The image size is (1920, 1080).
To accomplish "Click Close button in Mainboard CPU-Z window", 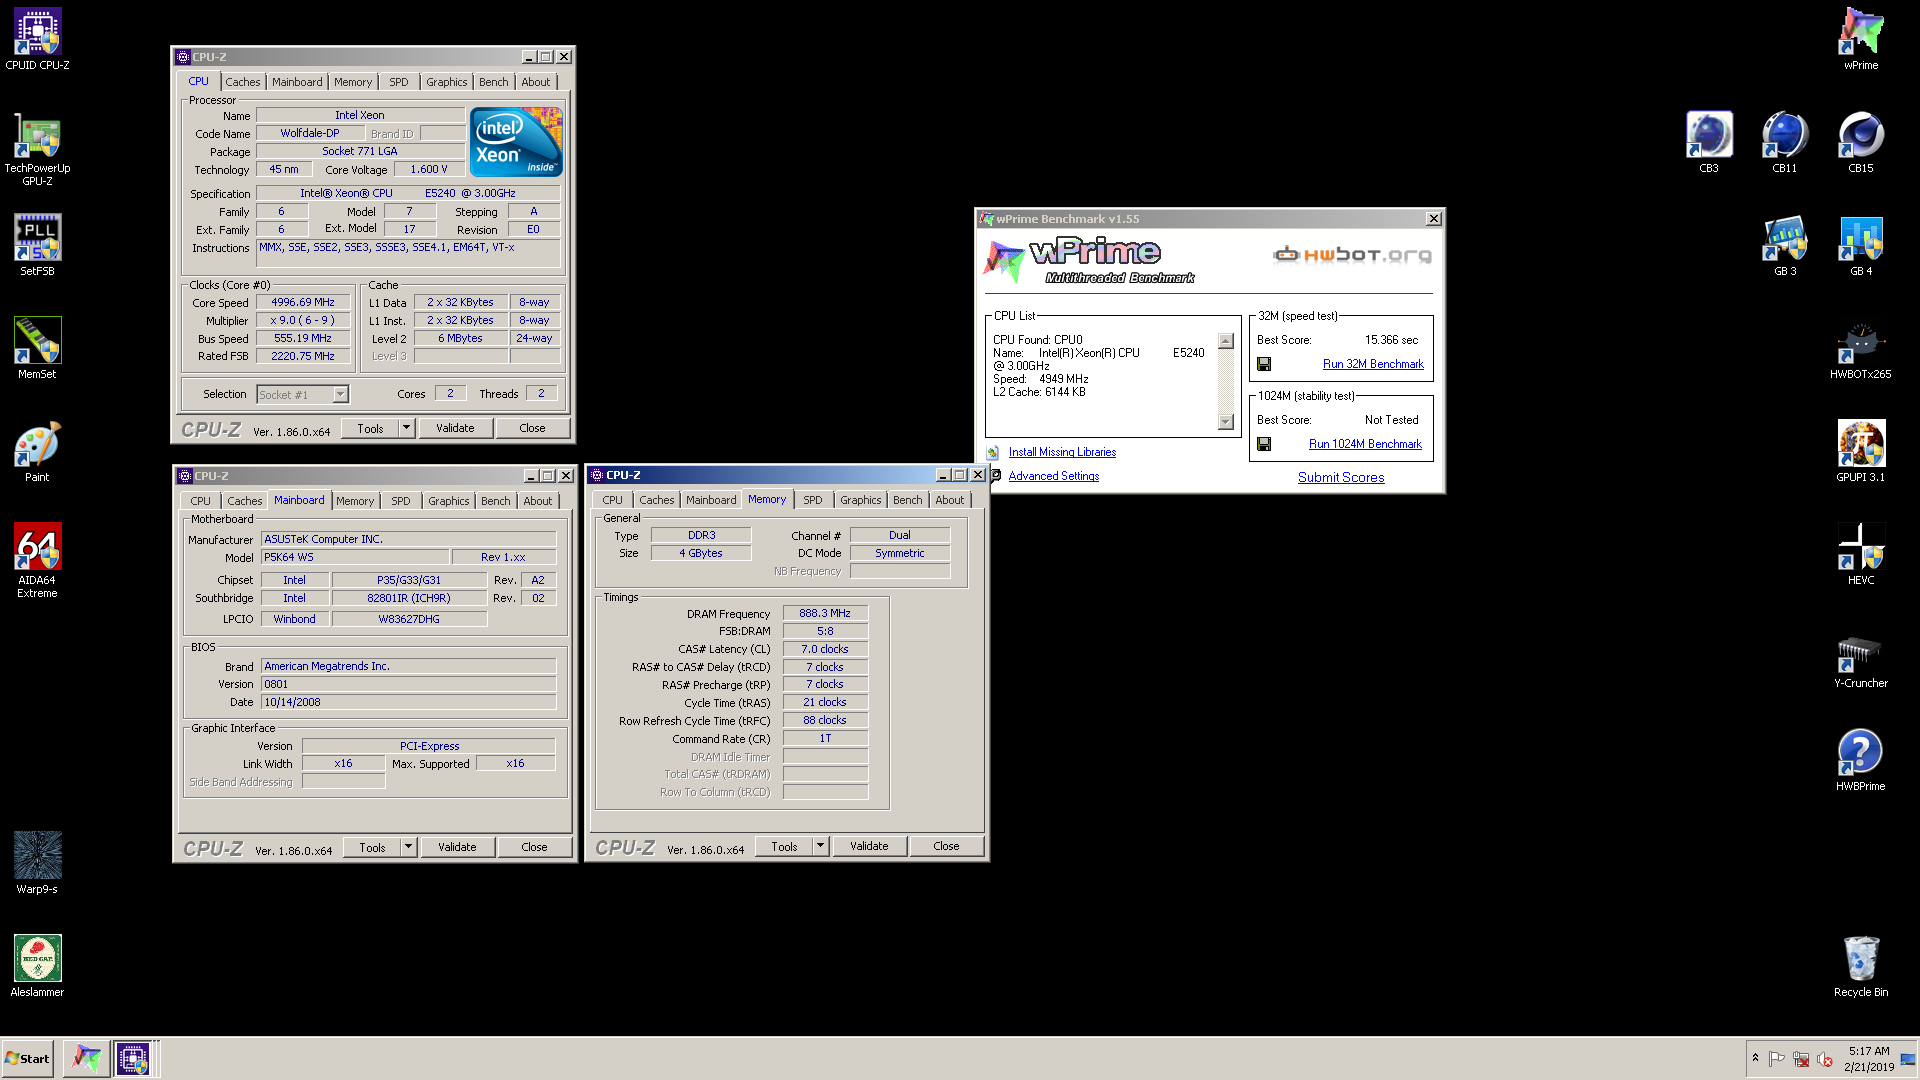I will tap(534, 847).
